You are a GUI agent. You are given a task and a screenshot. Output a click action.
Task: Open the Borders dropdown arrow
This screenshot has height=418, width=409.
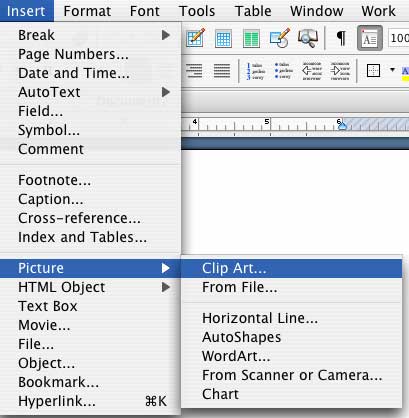coord(392,70)
